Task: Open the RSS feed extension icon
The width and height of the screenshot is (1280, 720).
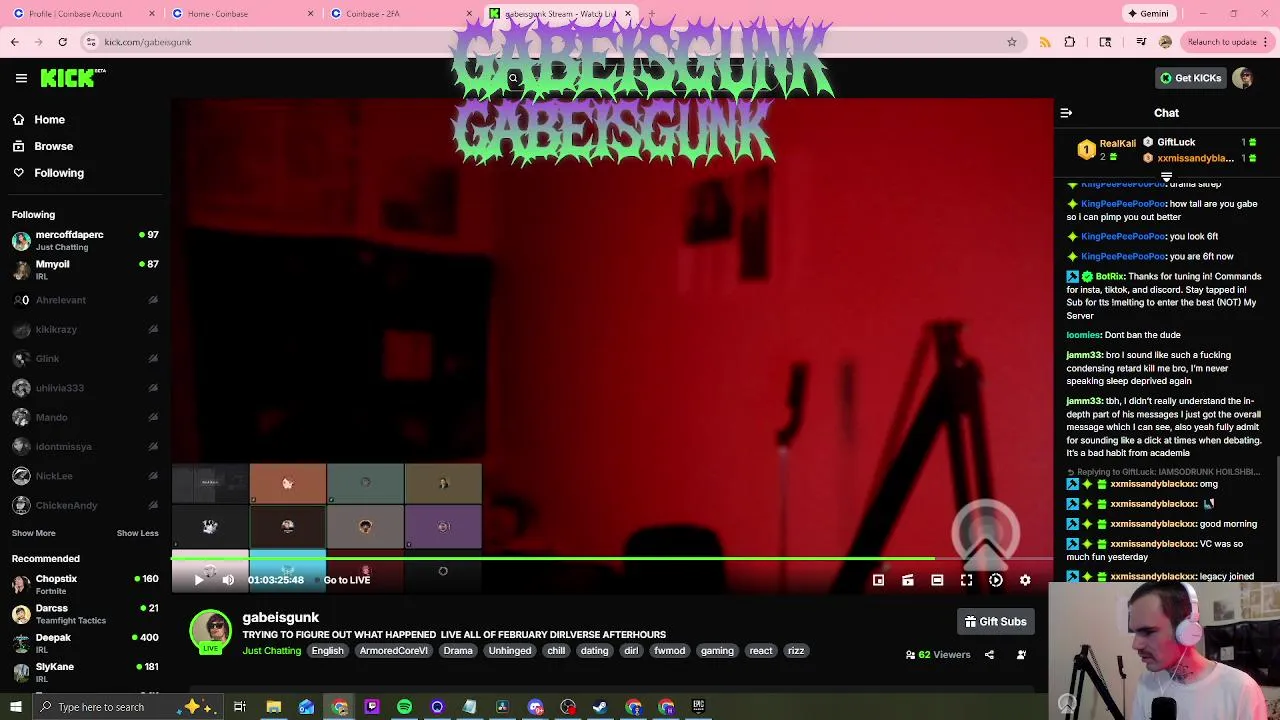Action: tap(1045, 42)
